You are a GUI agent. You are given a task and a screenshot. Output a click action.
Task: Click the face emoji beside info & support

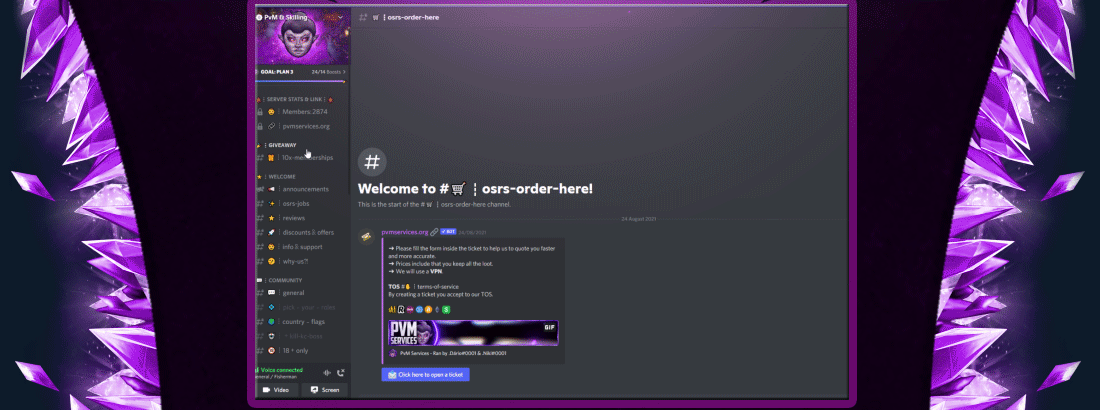[271, 247]
